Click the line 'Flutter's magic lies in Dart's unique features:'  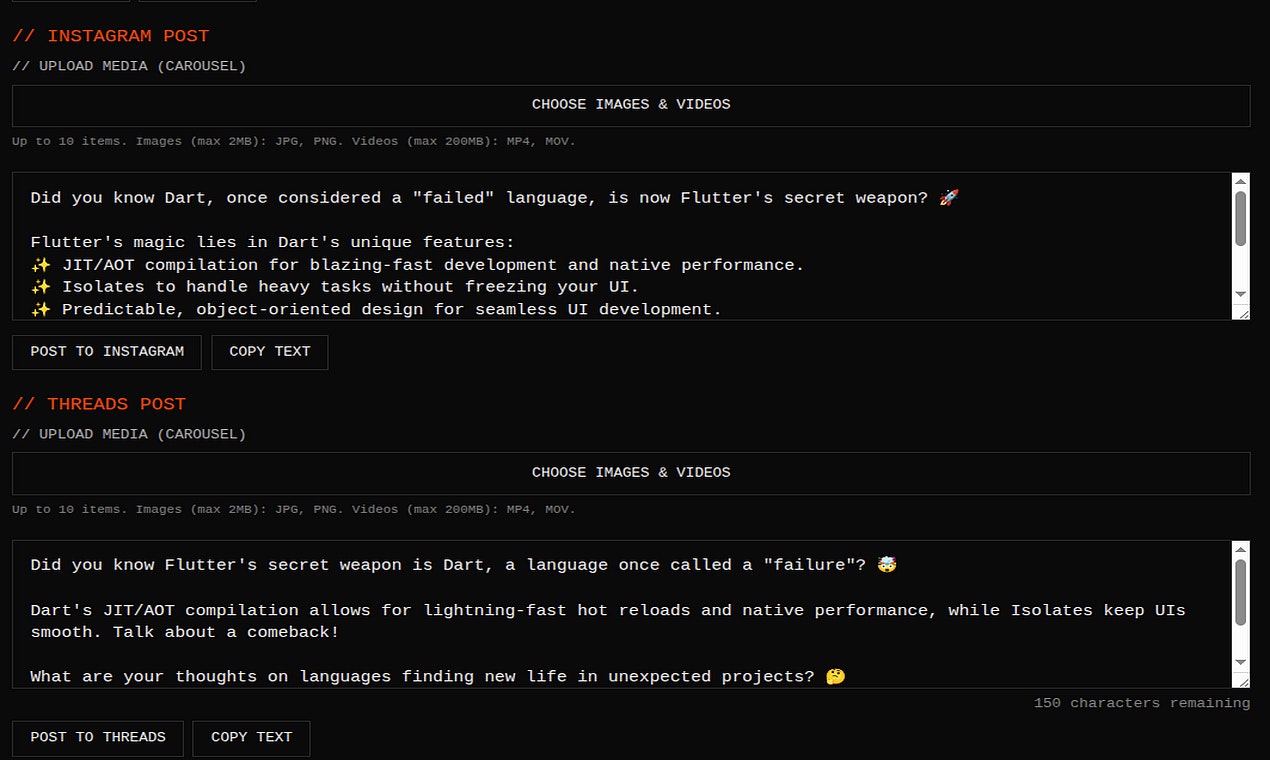[x=272, y=242]
